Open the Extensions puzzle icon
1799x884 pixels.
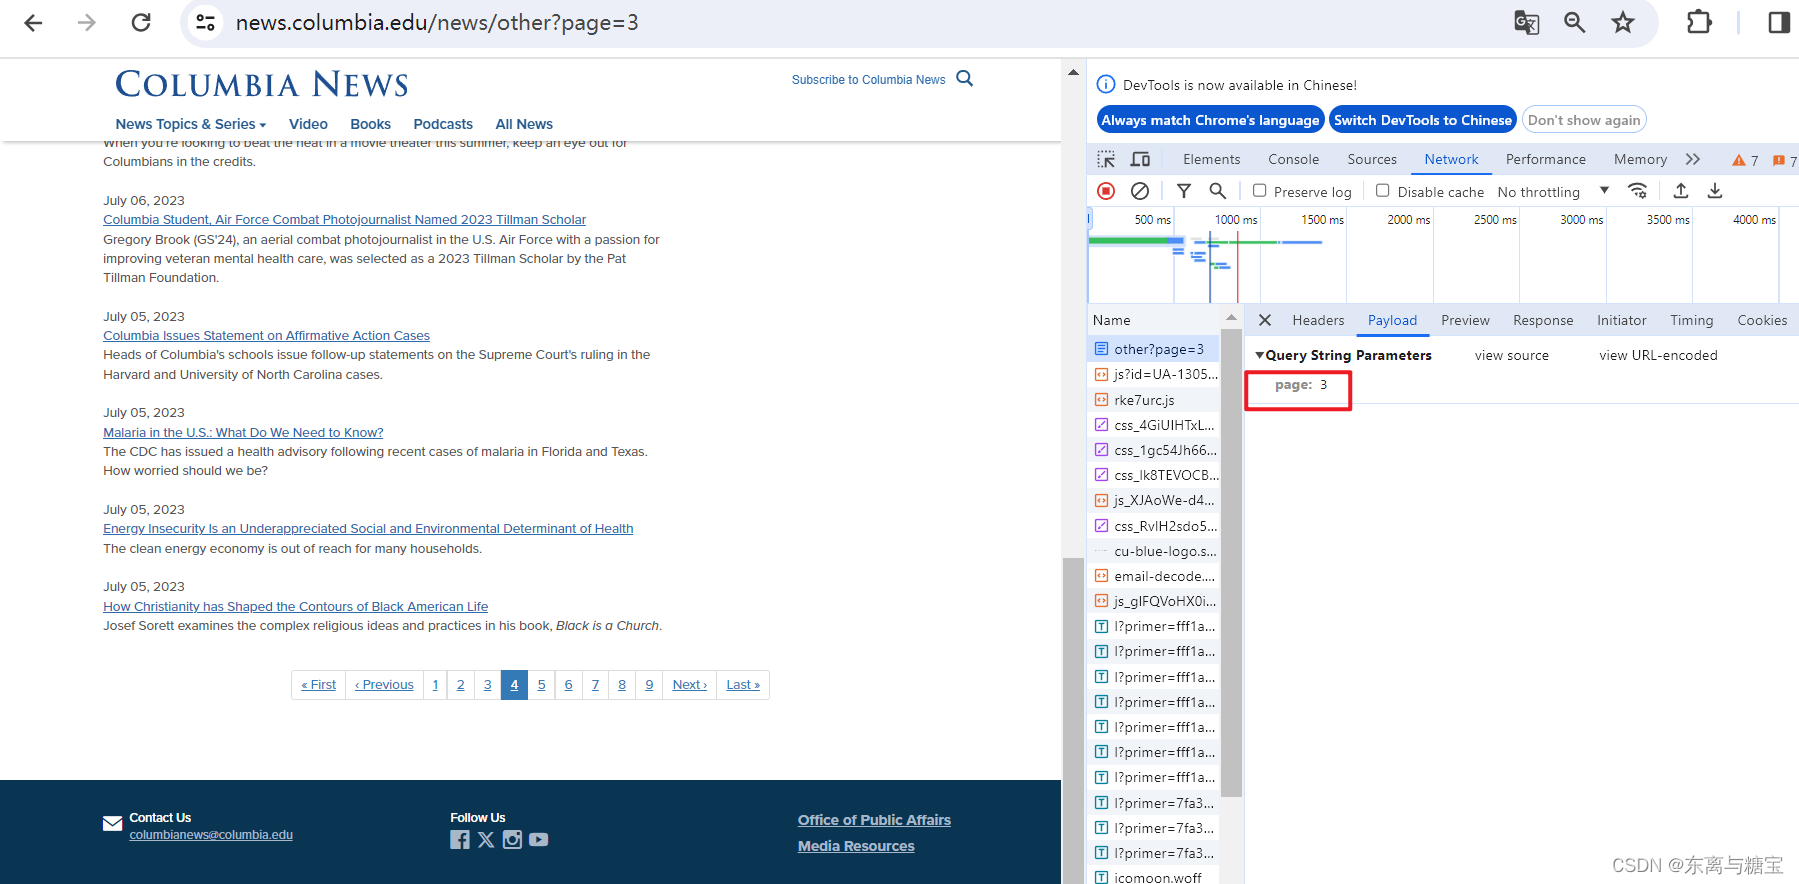pos(1699,22)
